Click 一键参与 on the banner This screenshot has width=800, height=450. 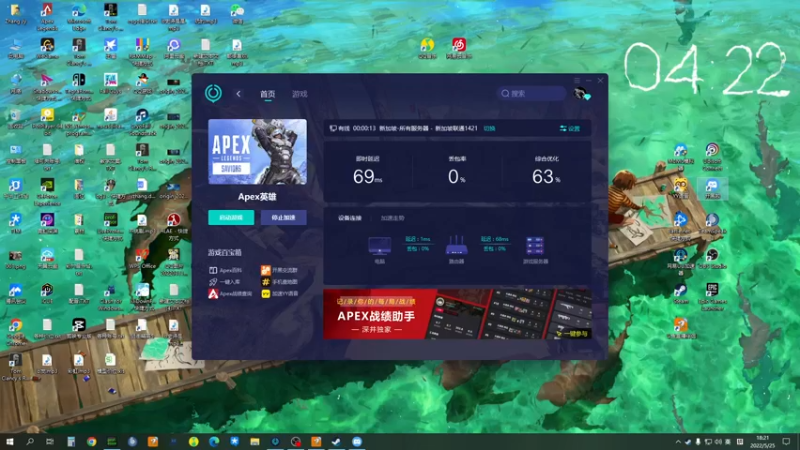(572, 334)
